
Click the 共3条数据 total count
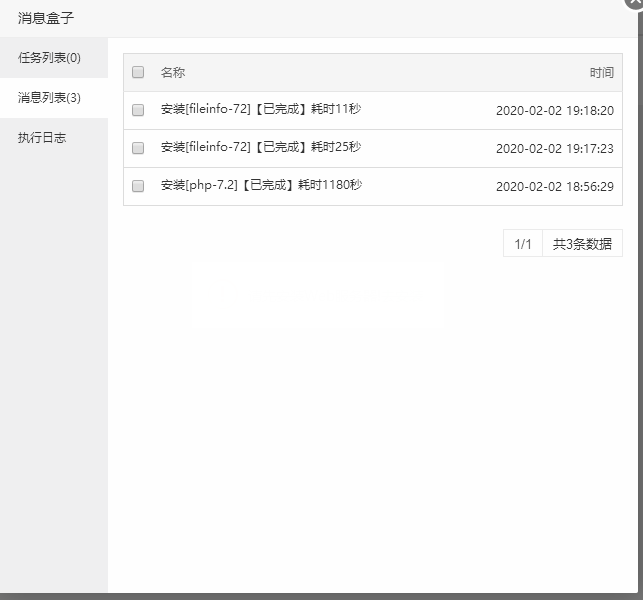[582, 244]
